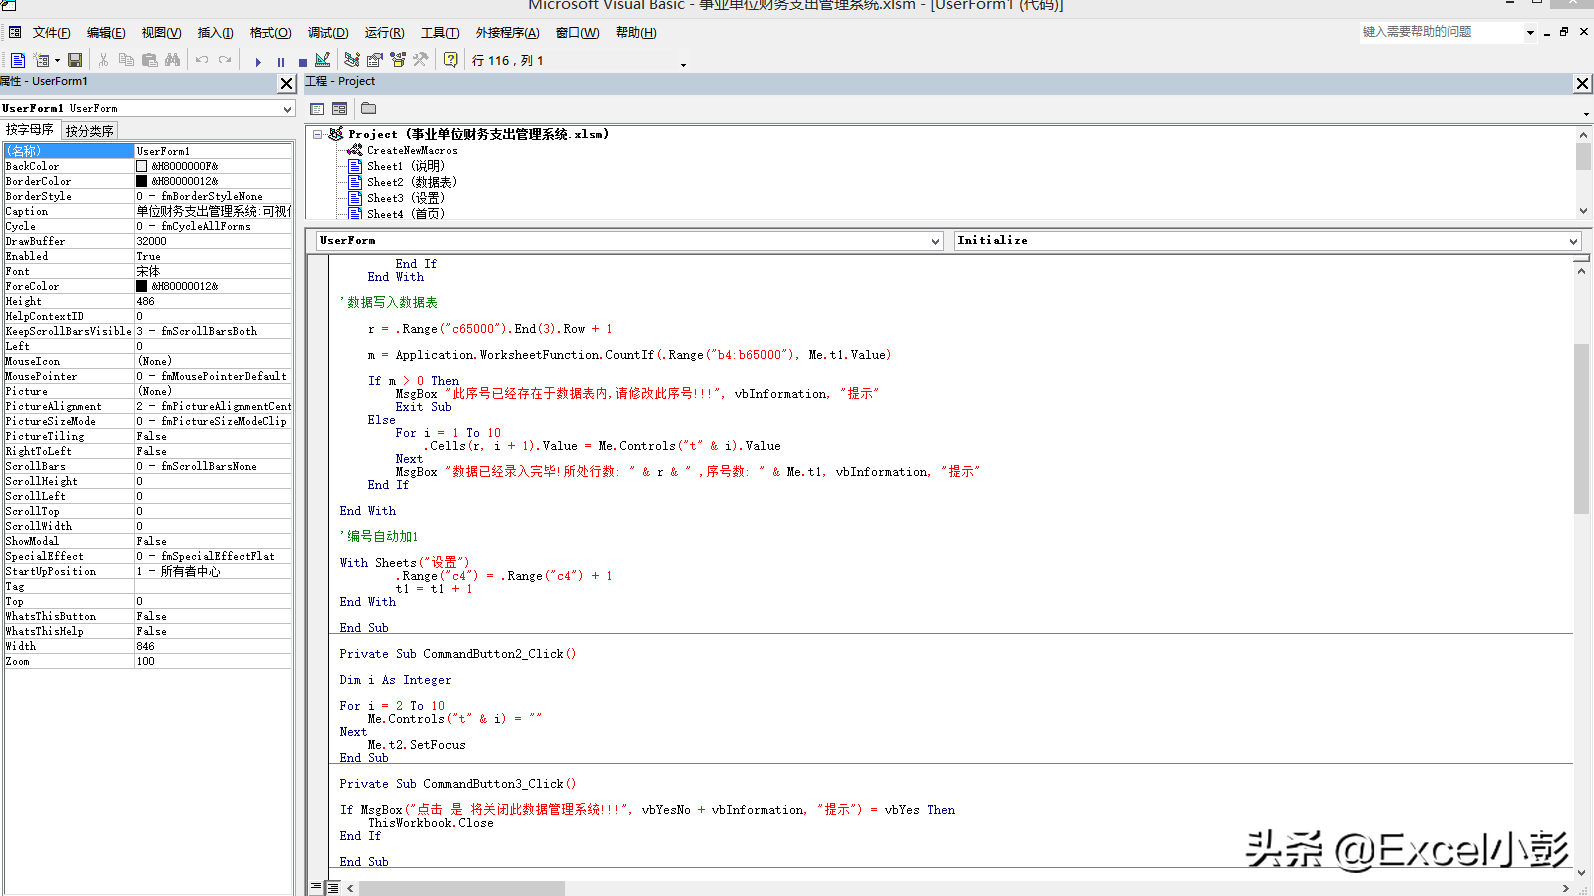
Task: Click the Break (pause) toolbar icon
Action: [x=281, y=62]
